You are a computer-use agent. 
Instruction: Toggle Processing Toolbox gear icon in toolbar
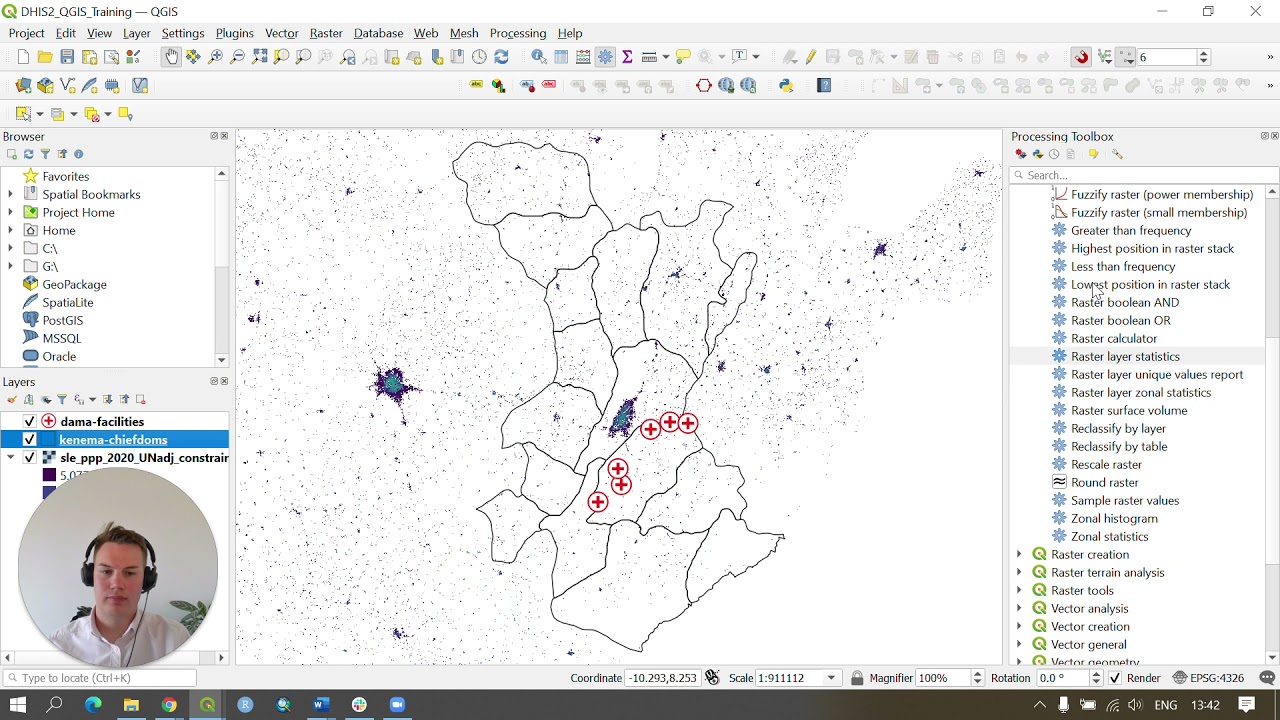tap(605, 57)
